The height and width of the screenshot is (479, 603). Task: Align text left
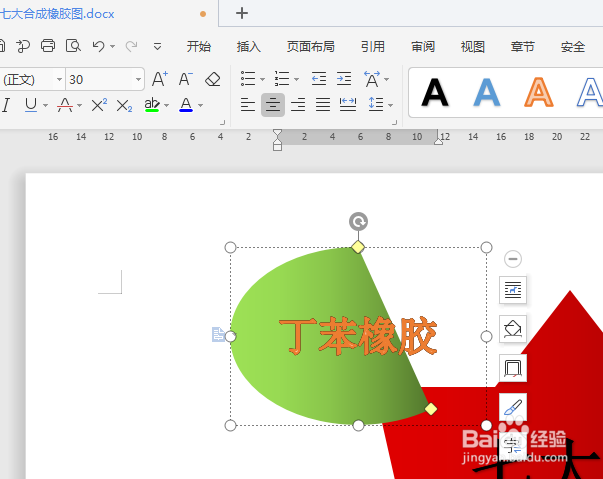pyautogui.click(x=248, y=104)
